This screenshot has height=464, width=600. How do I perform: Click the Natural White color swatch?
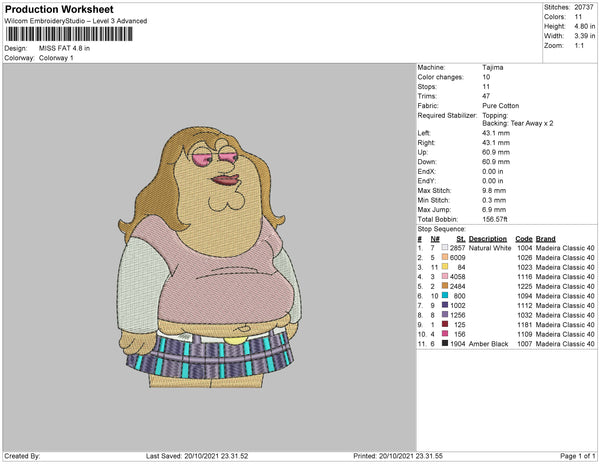[x=446, y=249]
